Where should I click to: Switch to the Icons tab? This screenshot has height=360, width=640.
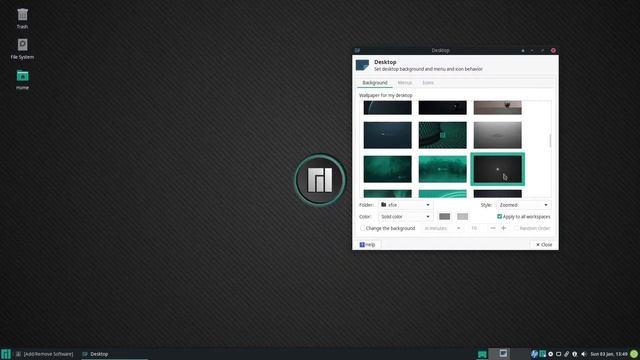point(428,82)
